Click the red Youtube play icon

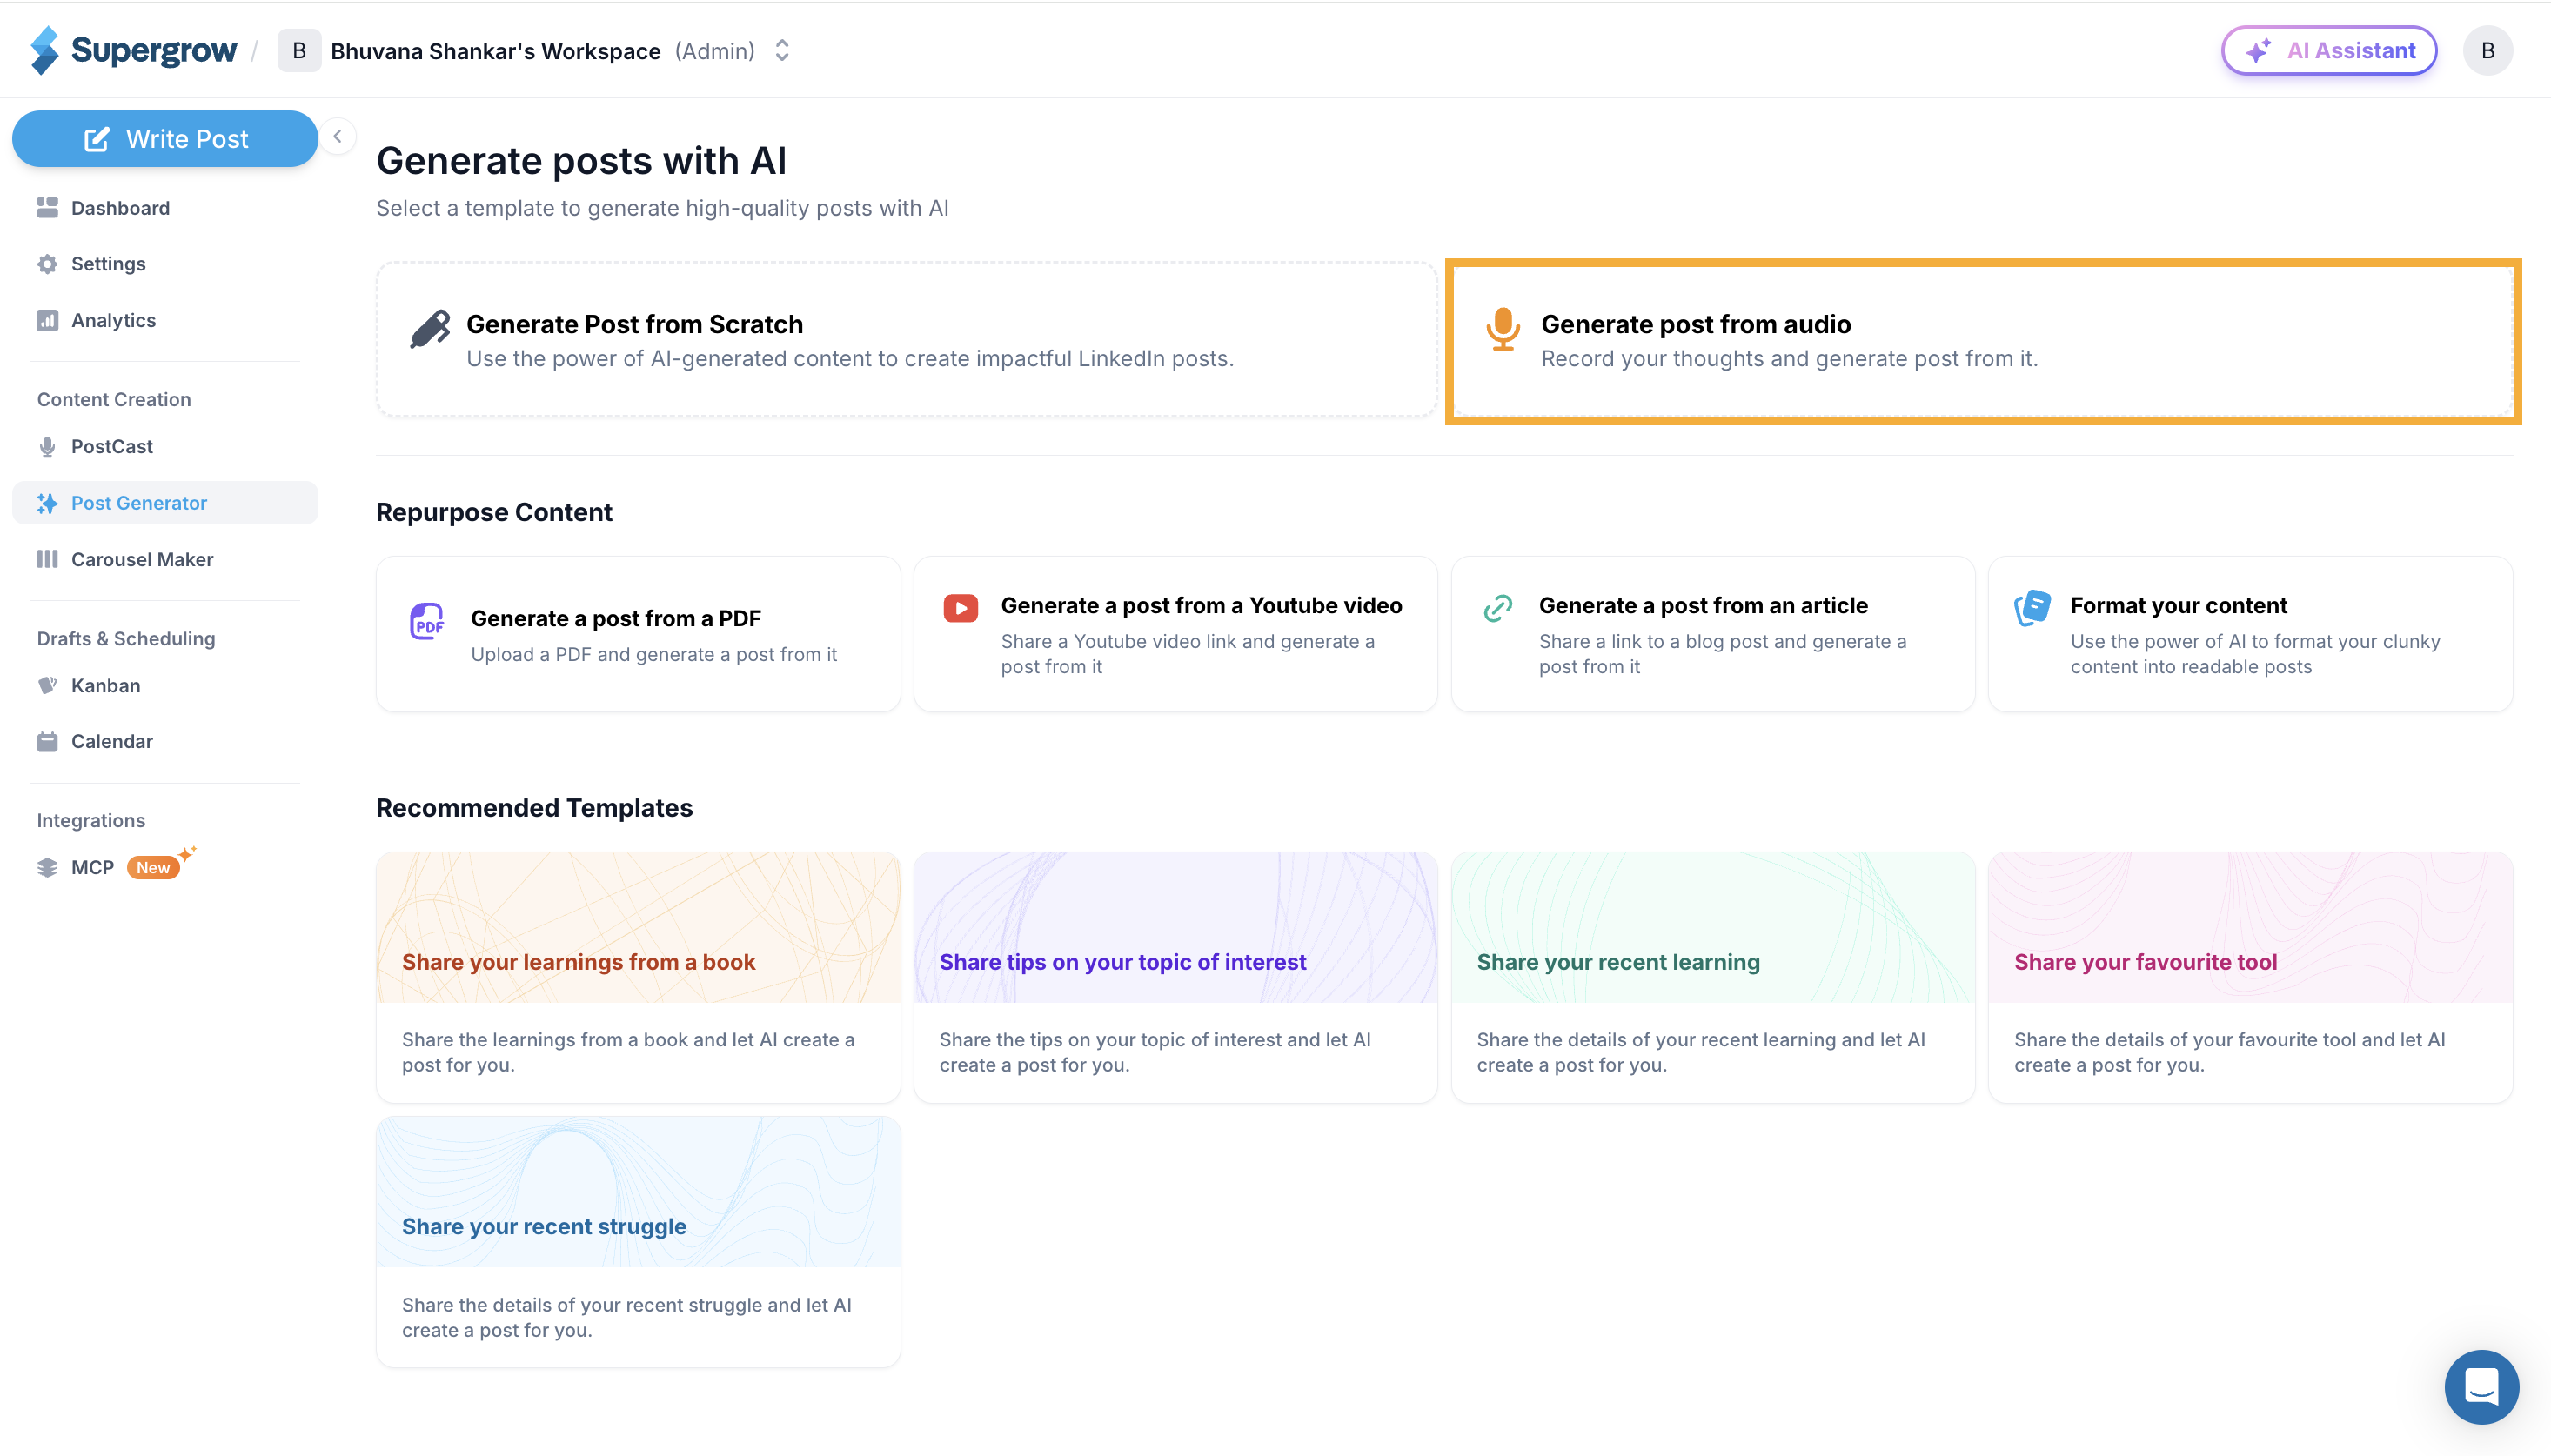960,608
